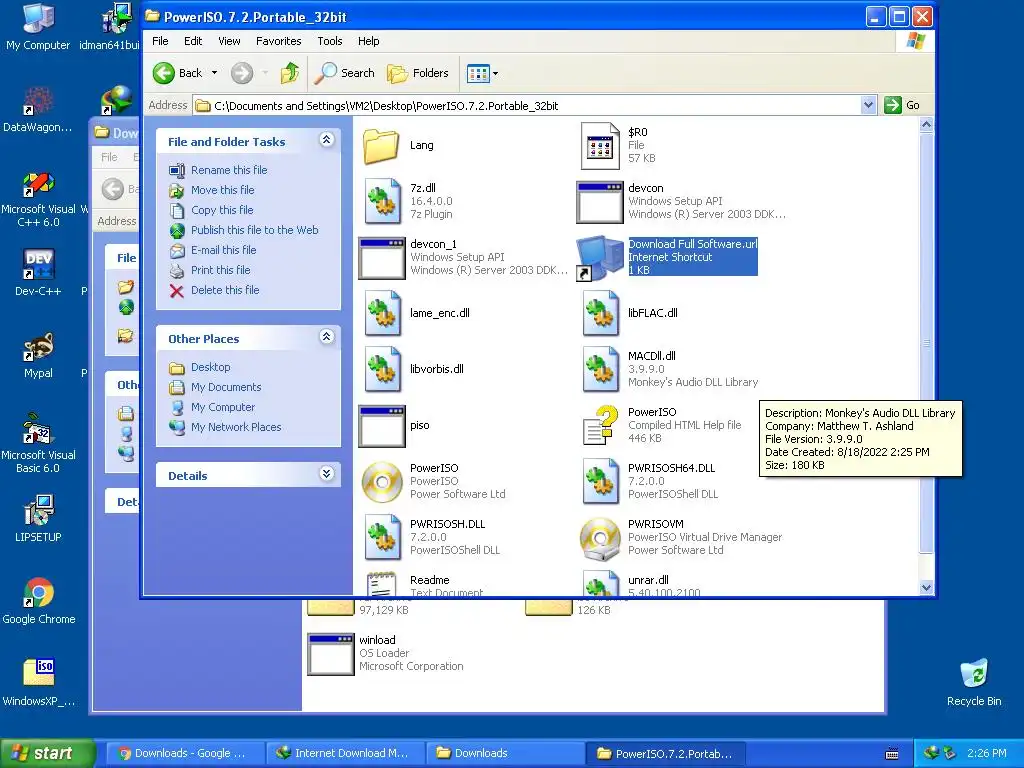Go to My Documents in Other Places
Image resolution: width=1024 pixels, height=768 pixels.
coord(226,387)
